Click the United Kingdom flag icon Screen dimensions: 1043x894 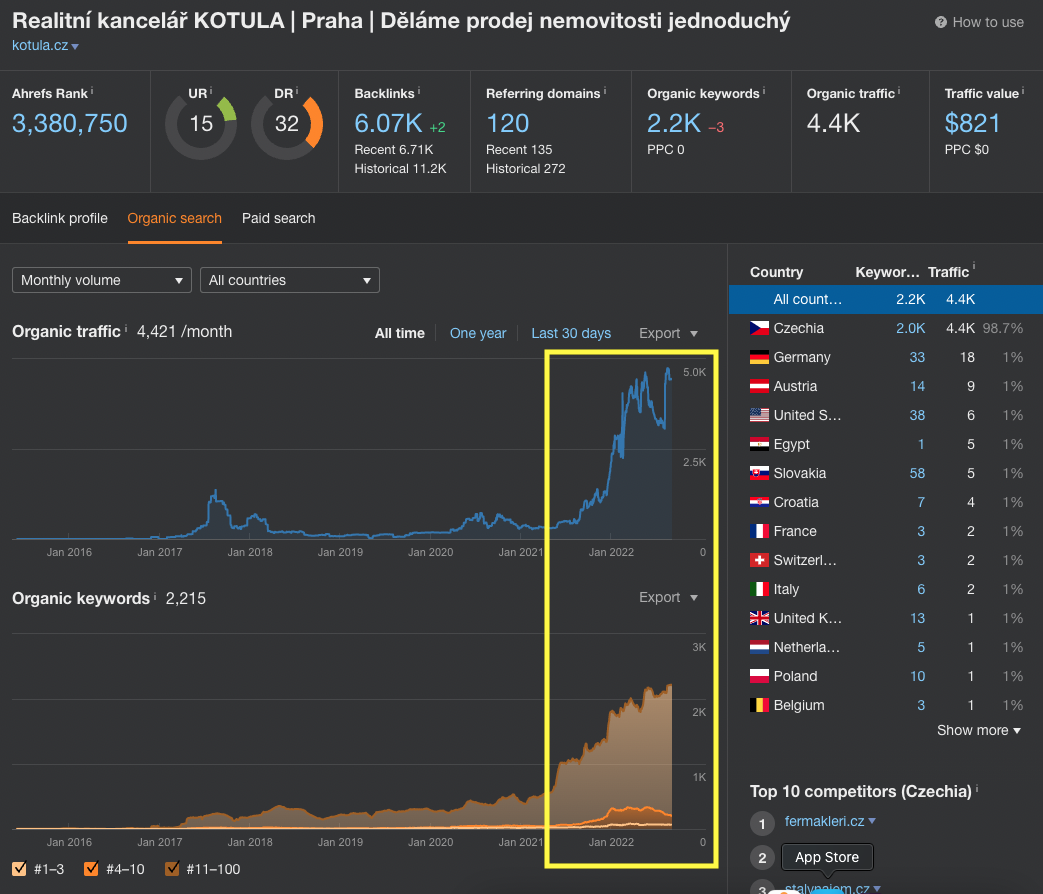759,618
